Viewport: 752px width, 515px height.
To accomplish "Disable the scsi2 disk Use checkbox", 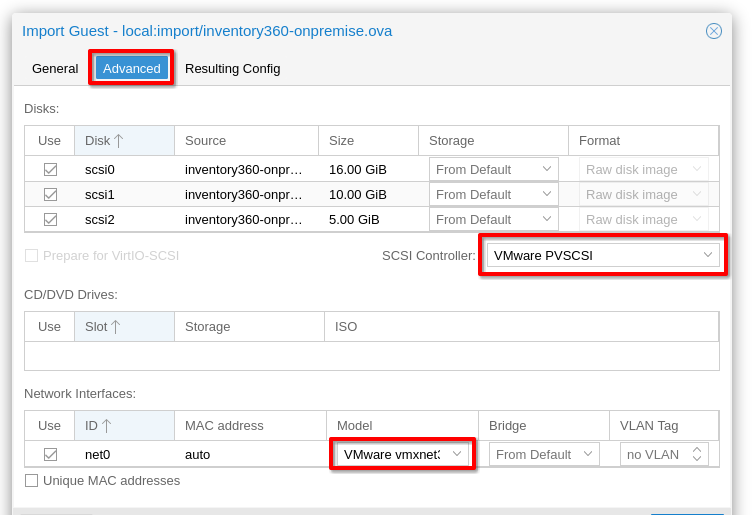I will tap(50, 220).
